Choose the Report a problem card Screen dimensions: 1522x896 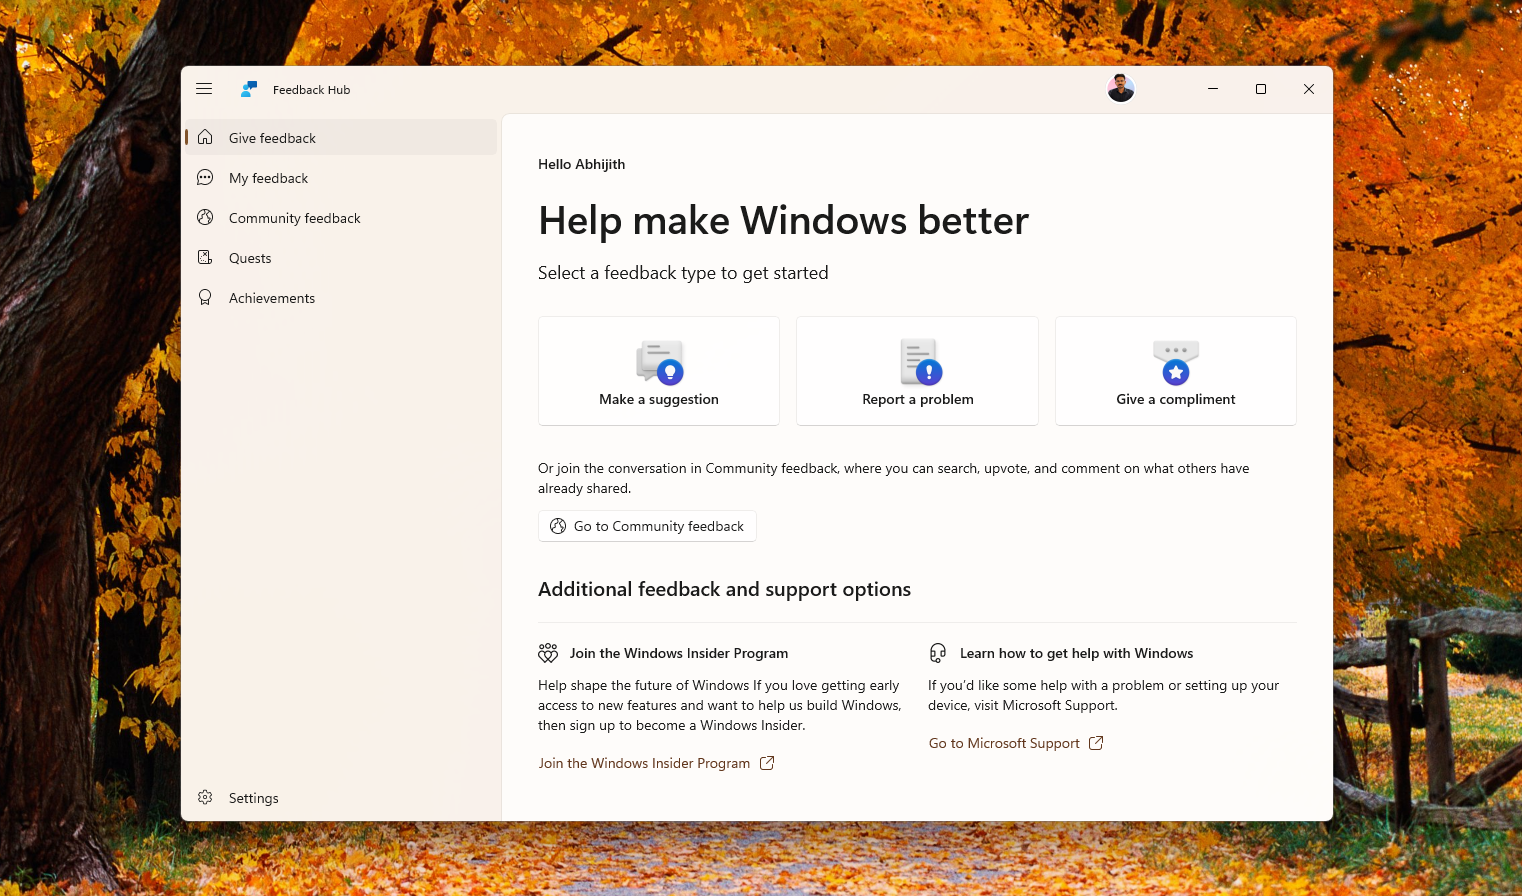click(917, 371)
